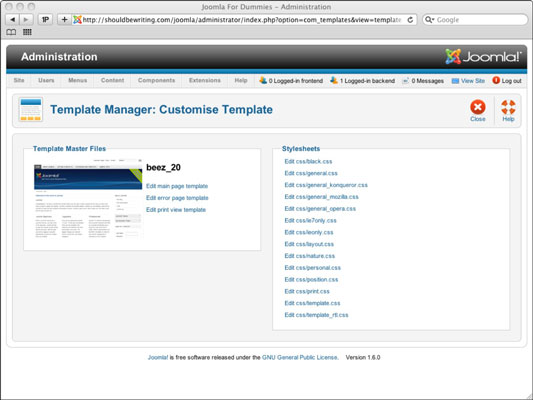Open the bookmarks book icon

[x=11, y=32]
